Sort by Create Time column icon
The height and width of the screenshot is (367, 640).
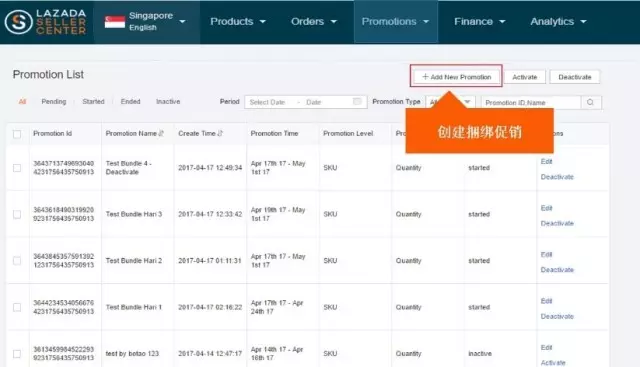pyautogui.click(x=220, y=133)
